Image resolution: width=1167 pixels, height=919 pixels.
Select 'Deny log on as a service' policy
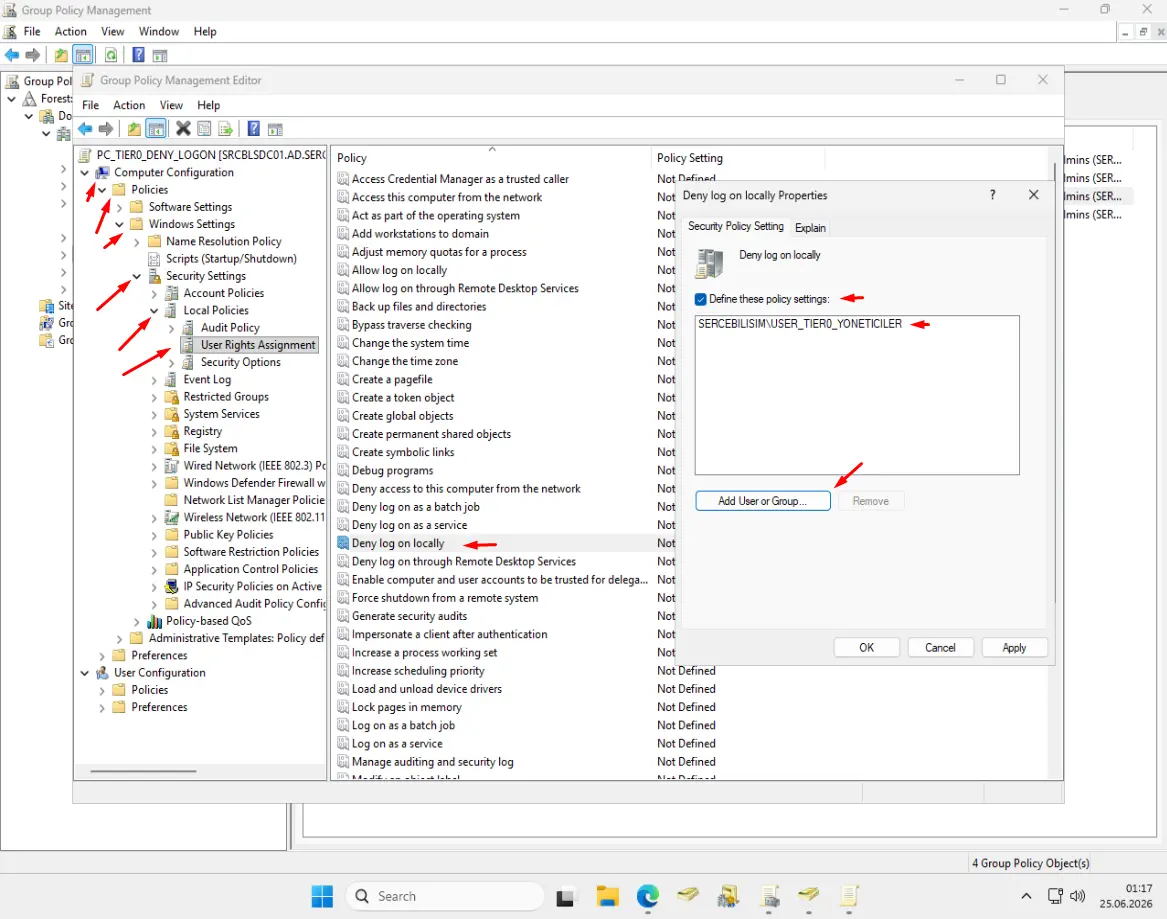(x=409, y=525)
